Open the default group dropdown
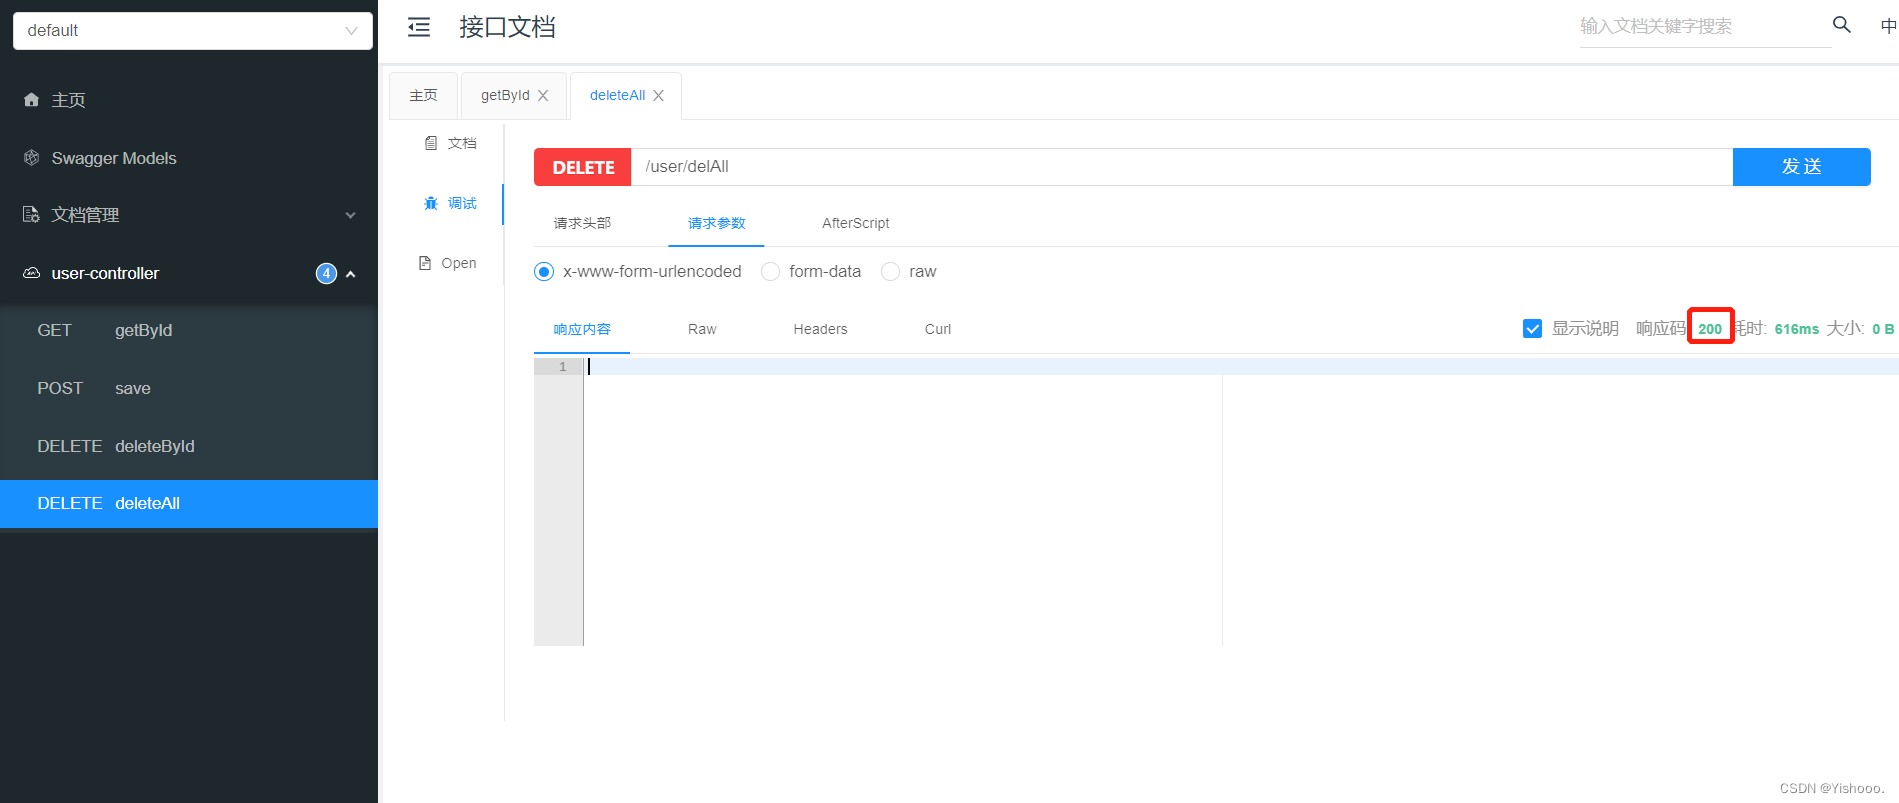Image resolution: width=1899 pixels, height=803 pixels. click(193, 30)
